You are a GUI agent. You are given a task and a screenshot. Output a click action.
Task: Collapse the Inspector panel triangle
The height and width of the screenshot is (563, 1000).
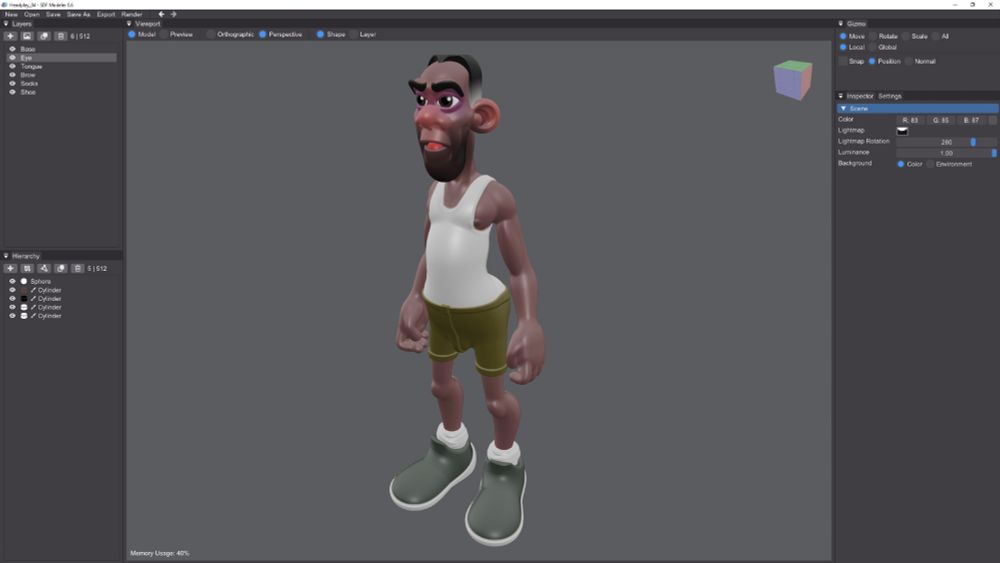pos(841,96)
